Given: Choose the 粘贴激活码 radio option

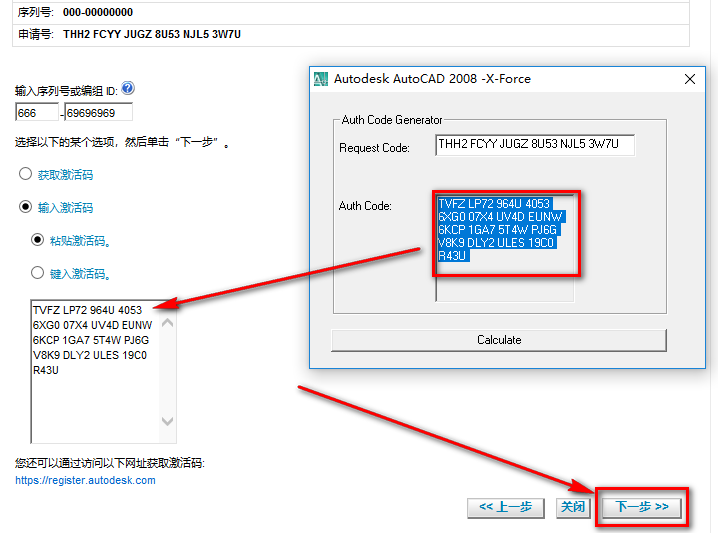Looking at the screenshot, I should (38, 241).
